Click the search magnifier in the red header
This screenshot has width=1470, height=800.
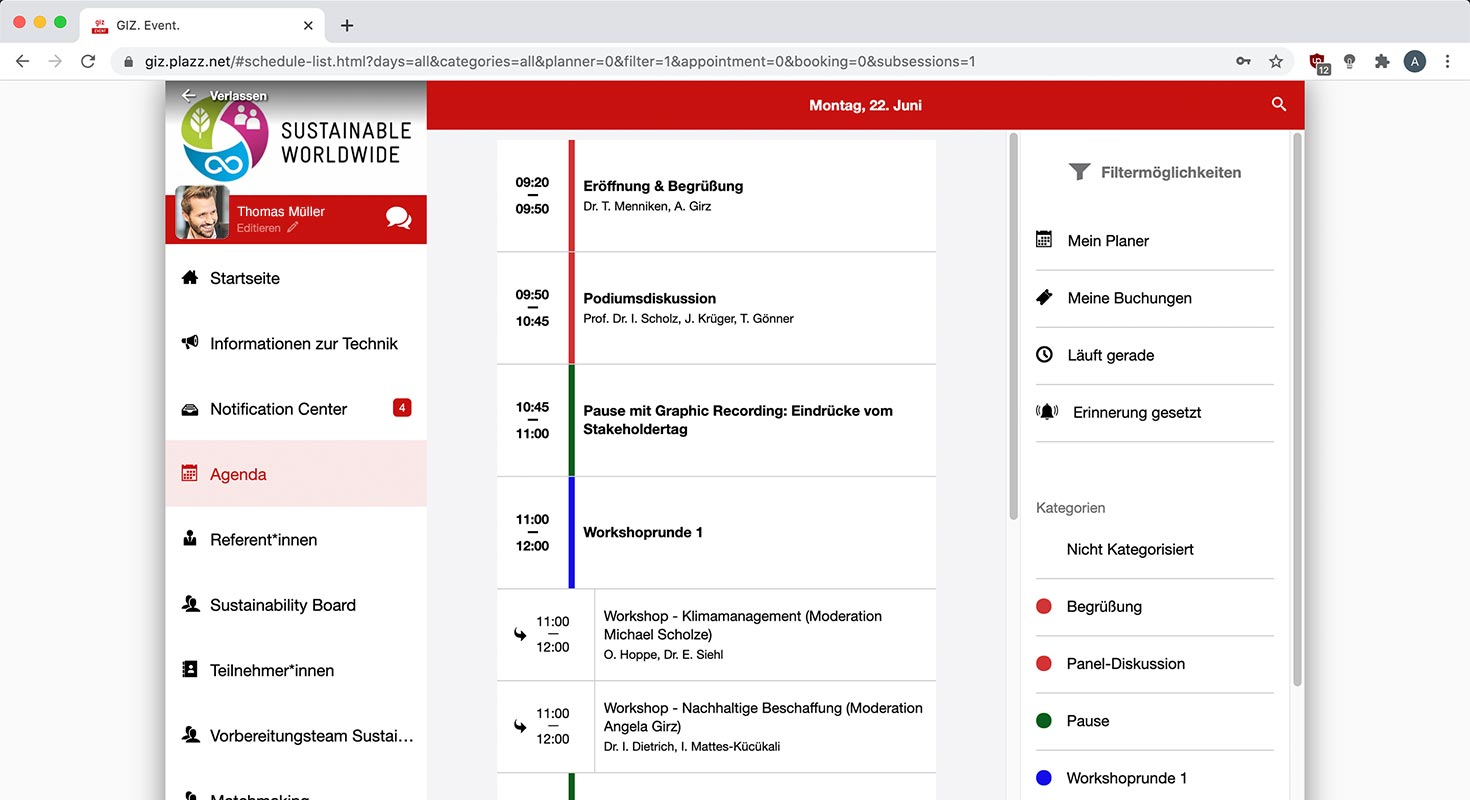[1278, 105]
